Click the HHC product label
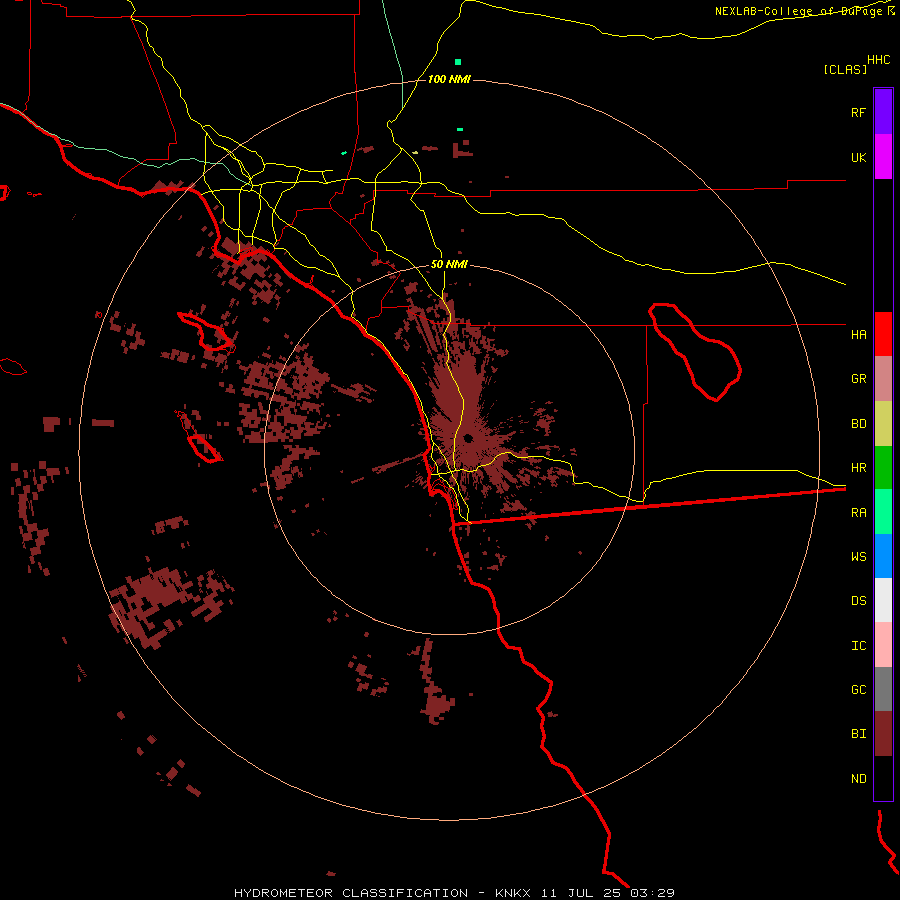The image size is (900, 900). (x=879, y=60)
